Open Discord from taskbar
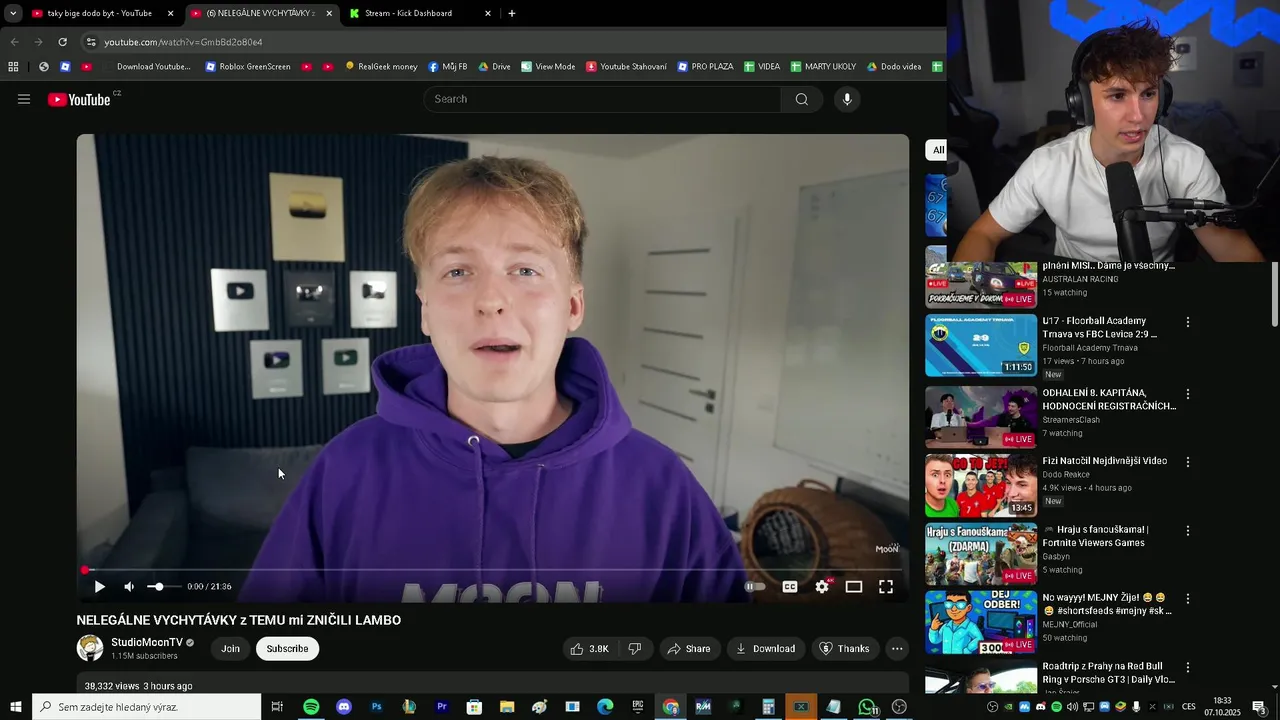Screen dimensions: 1280x720 tap(344, 707)
